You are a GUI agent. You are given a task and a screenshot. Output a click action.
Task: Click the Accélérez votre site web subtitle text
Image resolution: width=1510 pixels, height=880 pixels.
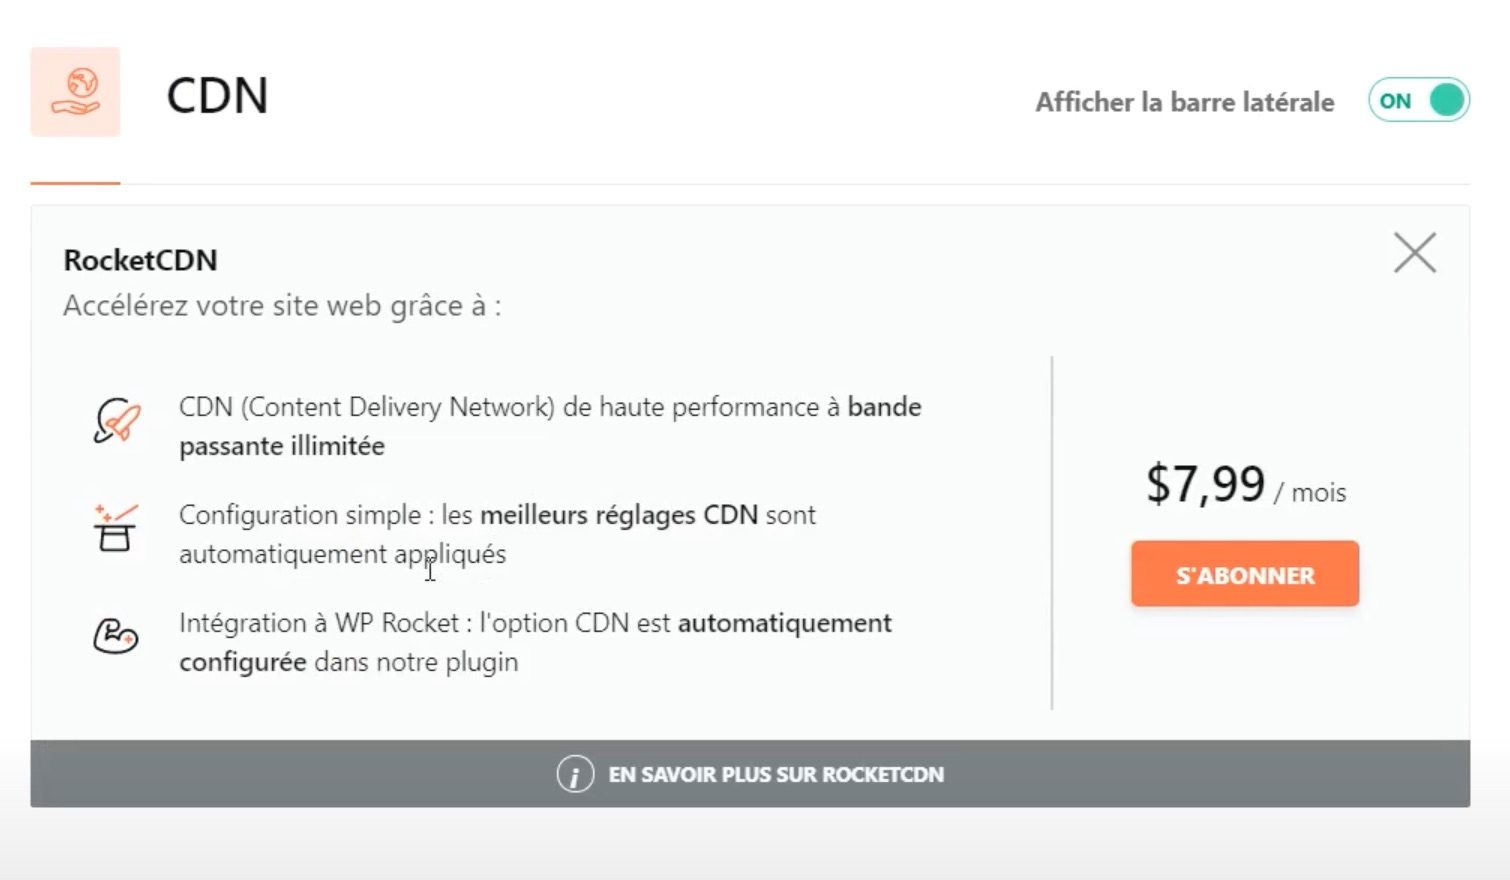[283, 306]
